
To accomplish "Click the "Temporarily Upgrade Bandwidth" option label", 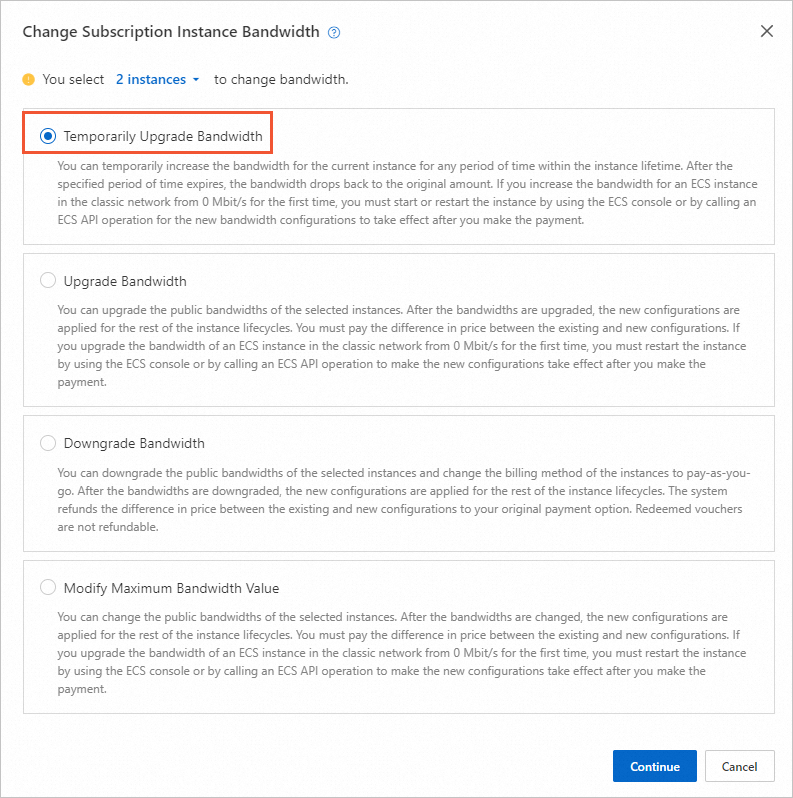I will [x=163, y=136].
